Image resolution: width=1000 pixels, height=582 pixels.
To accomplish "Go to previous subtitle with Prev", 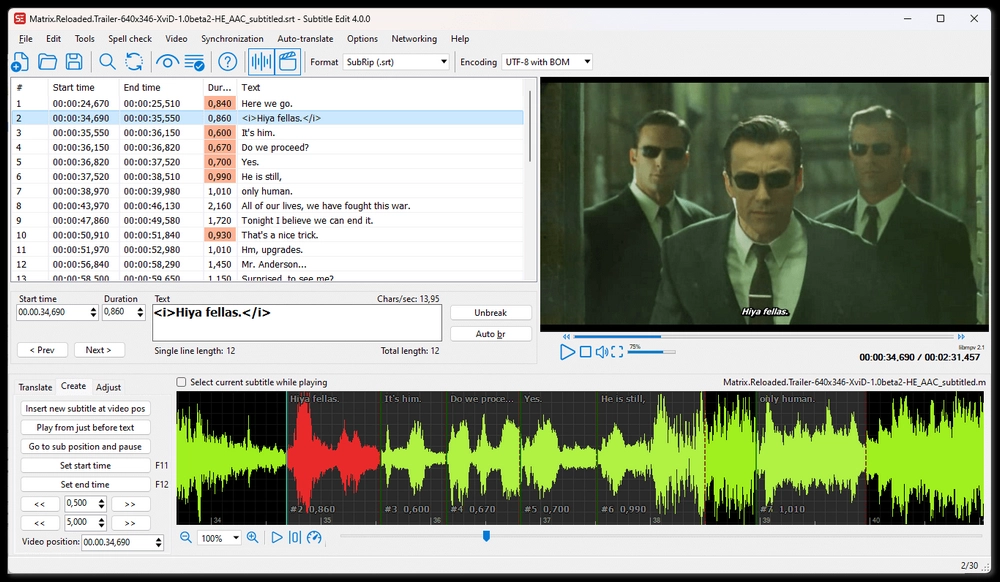I will coord(42,350).
